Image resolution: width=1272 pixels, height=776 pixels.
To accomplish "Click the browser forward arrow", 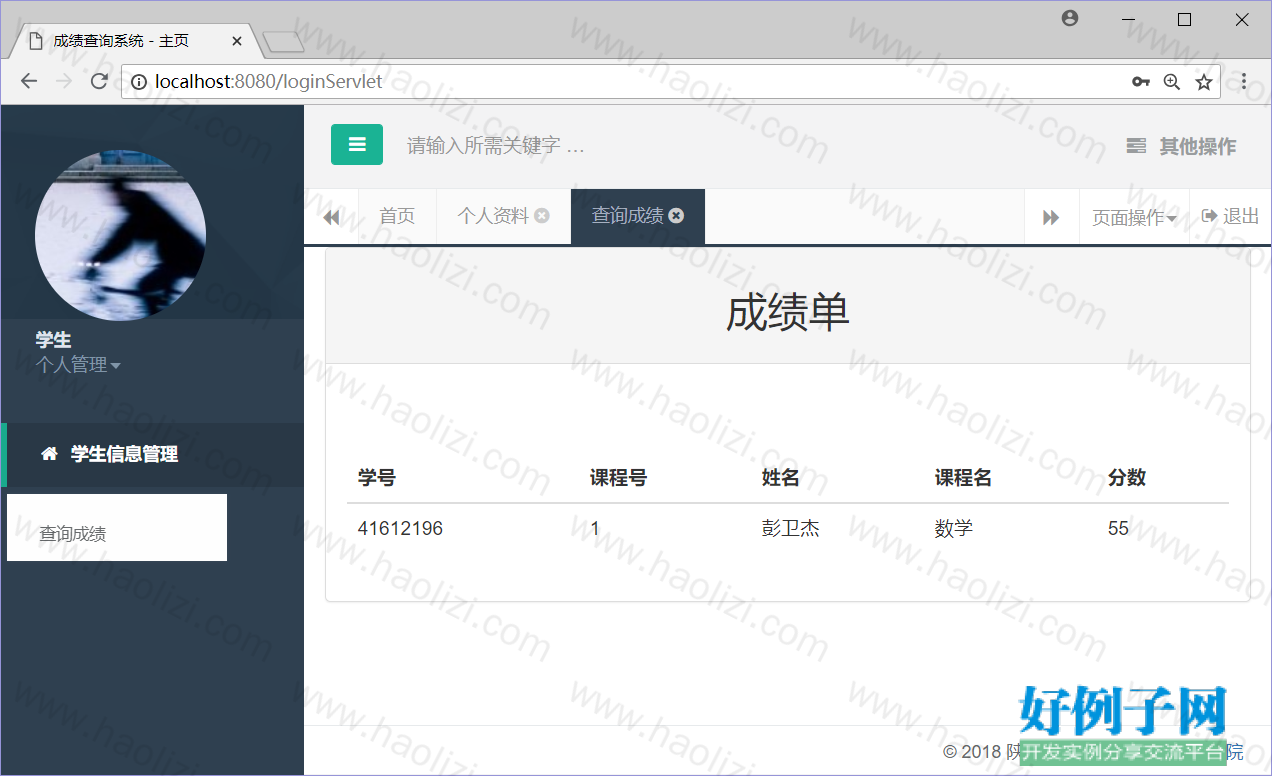I will (x=63, y=81).
